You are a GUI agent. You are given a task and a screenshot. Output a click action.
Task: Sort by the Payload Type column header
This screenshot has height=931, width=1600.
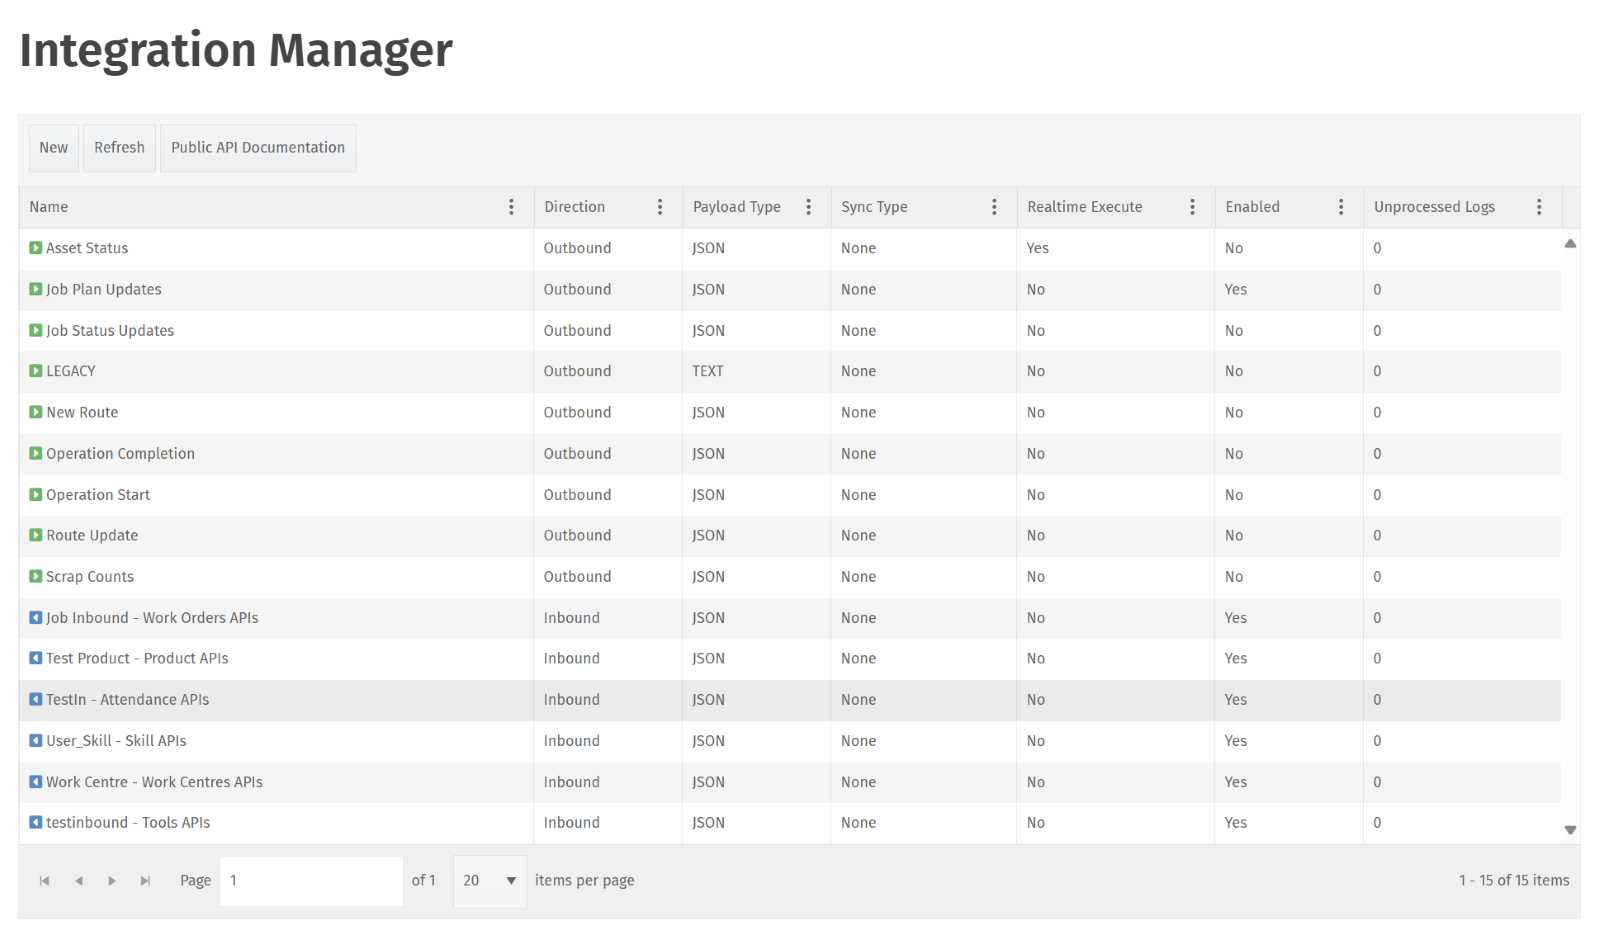pyautogui.click(x=737, y=207)
